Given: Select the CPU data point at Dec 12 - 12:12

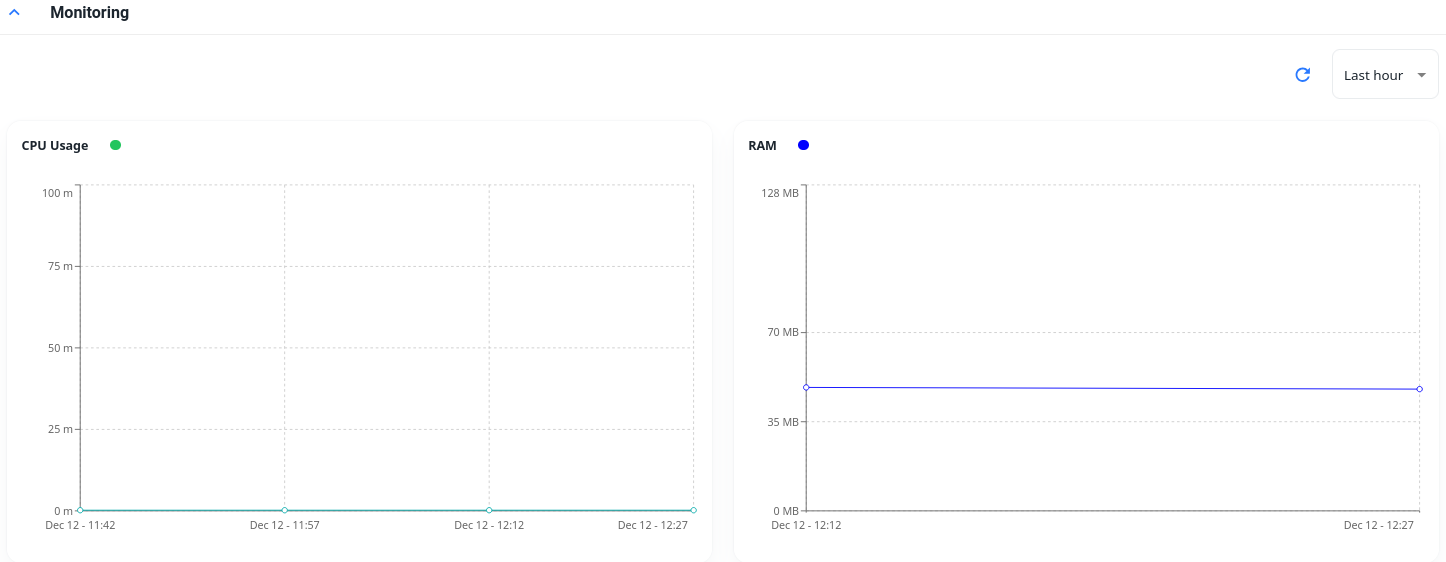Looking at the screenshot, I should pos(489,510).
